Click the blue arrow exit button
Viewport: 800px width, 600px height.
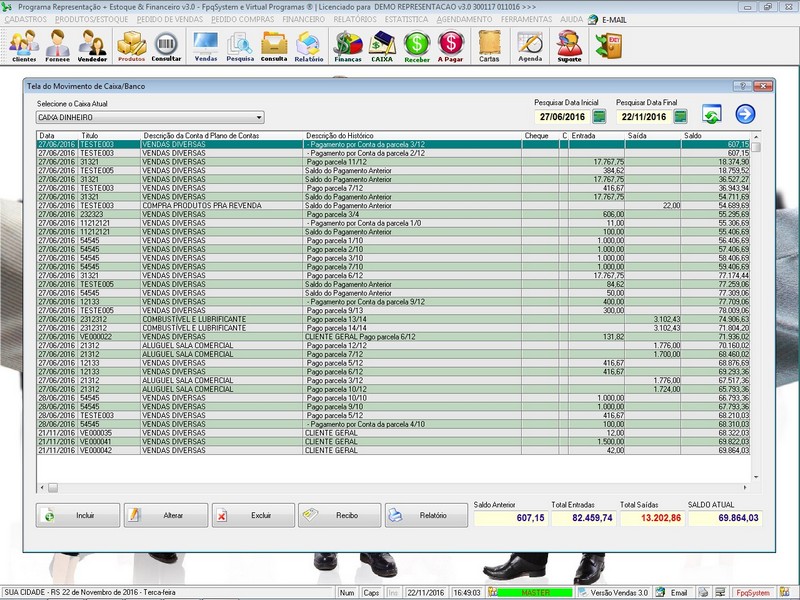(745, 115)
